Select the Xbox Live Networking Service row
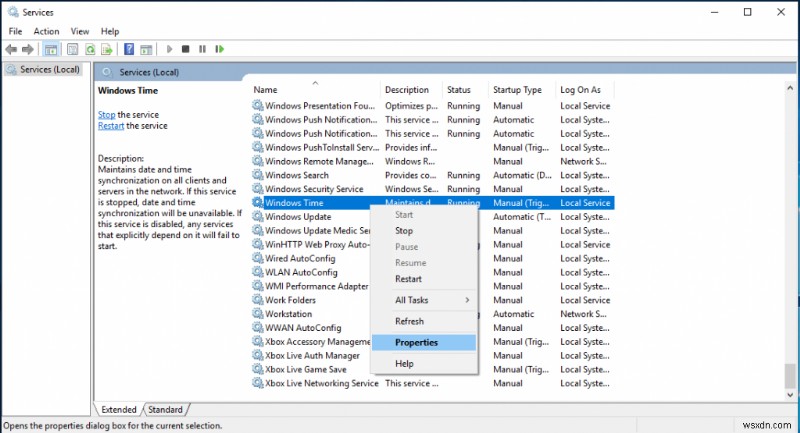The image size is (800, 433). coord(433,383)
